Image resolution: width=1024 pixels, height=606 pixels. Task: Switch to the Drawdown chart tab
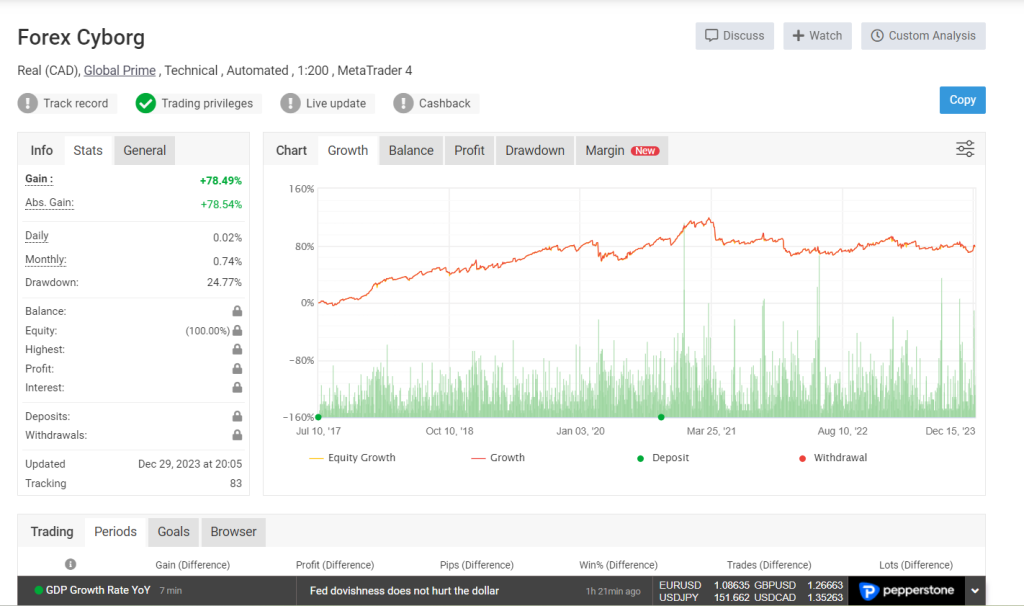(x=534, y=150)
